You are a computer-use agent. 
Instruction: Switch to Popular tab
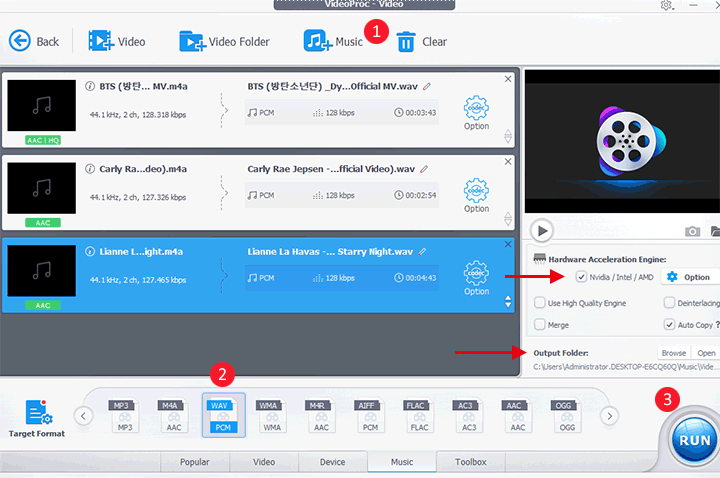(x=195, y=461)
